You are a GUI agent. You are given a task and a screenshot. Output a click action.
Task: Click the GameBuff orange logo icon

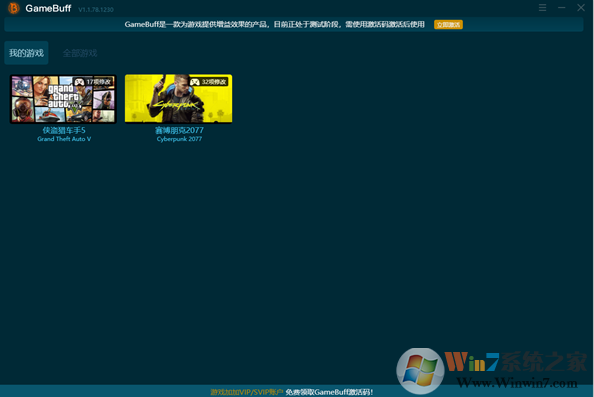click(x=14, y=8)
